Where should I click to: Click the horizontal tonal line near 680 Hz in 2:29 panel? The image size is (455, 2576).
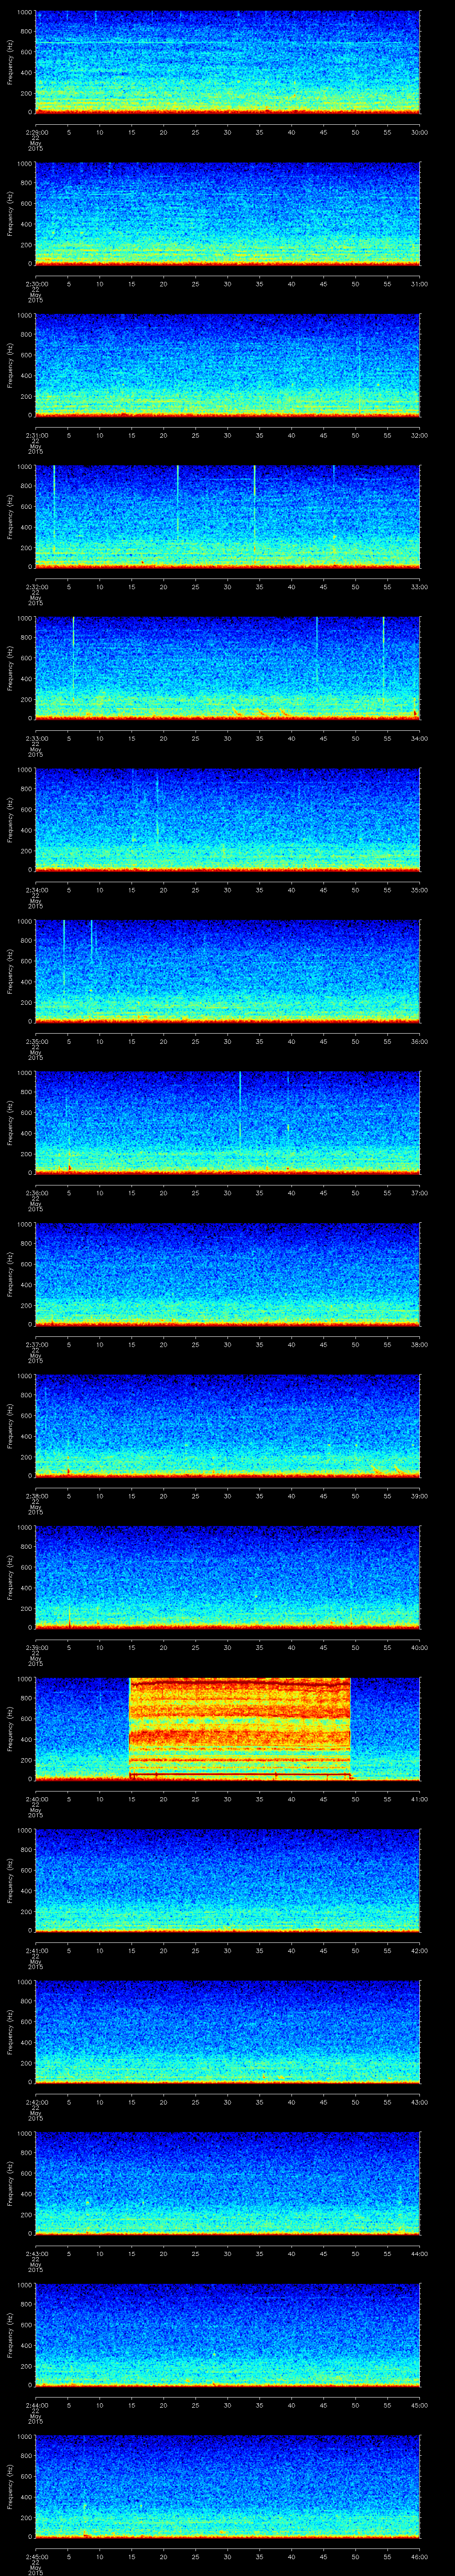[227, 43]
